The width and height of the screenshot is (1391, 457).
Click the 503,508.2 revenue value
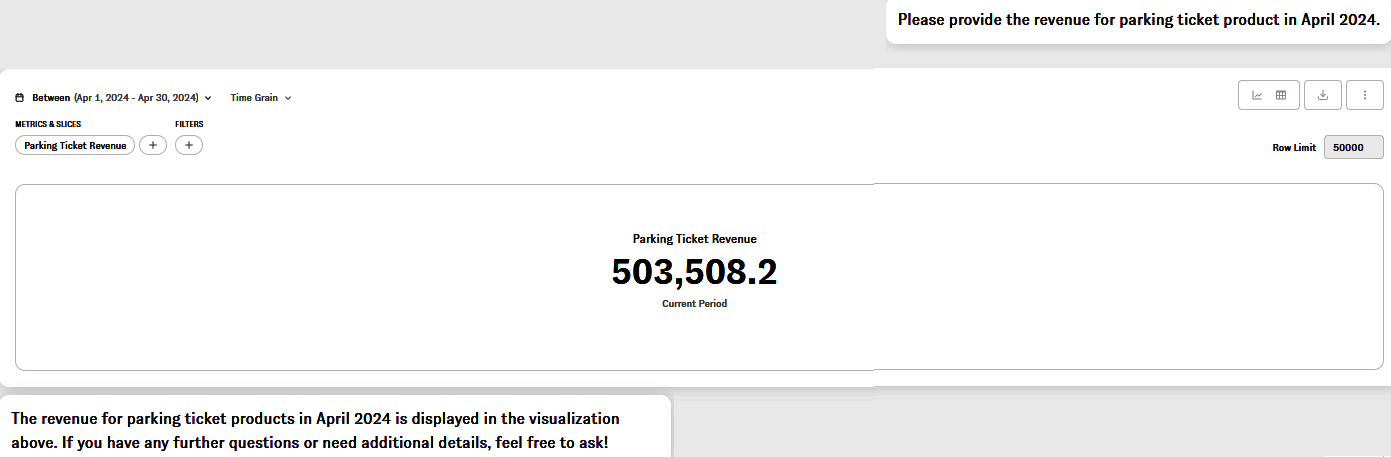694,272
